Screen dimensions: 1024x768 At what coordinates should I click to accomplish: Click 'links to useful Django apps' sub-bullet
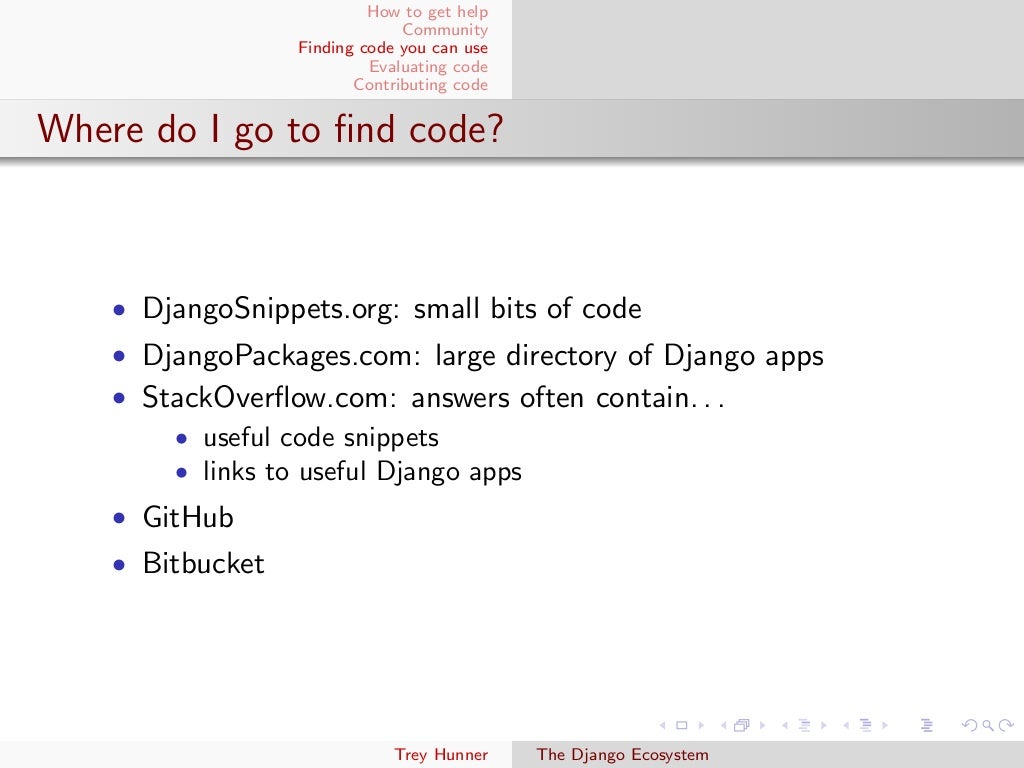tap(362, 472)
